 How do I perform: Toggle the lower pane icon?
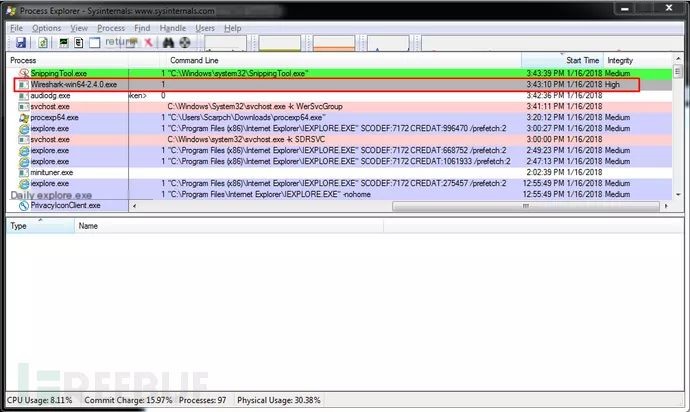point(95,42)
